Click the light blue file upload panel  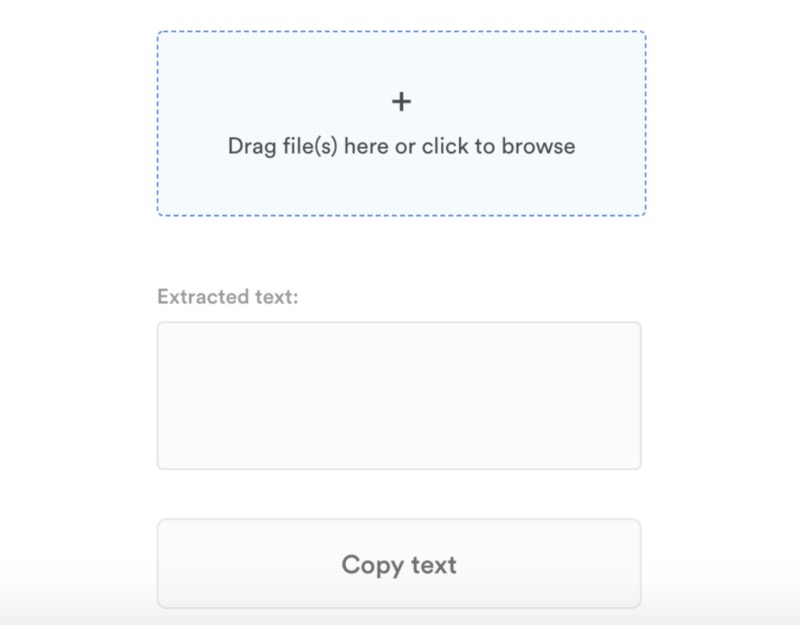(x=401, y=180)
